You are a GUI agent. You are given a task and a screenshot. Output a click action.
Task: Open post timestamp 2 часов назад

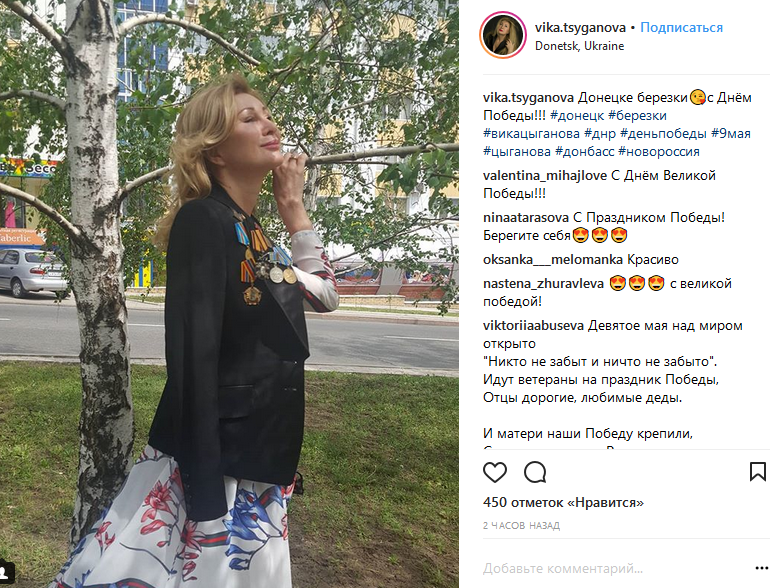(x=521, y=526)
